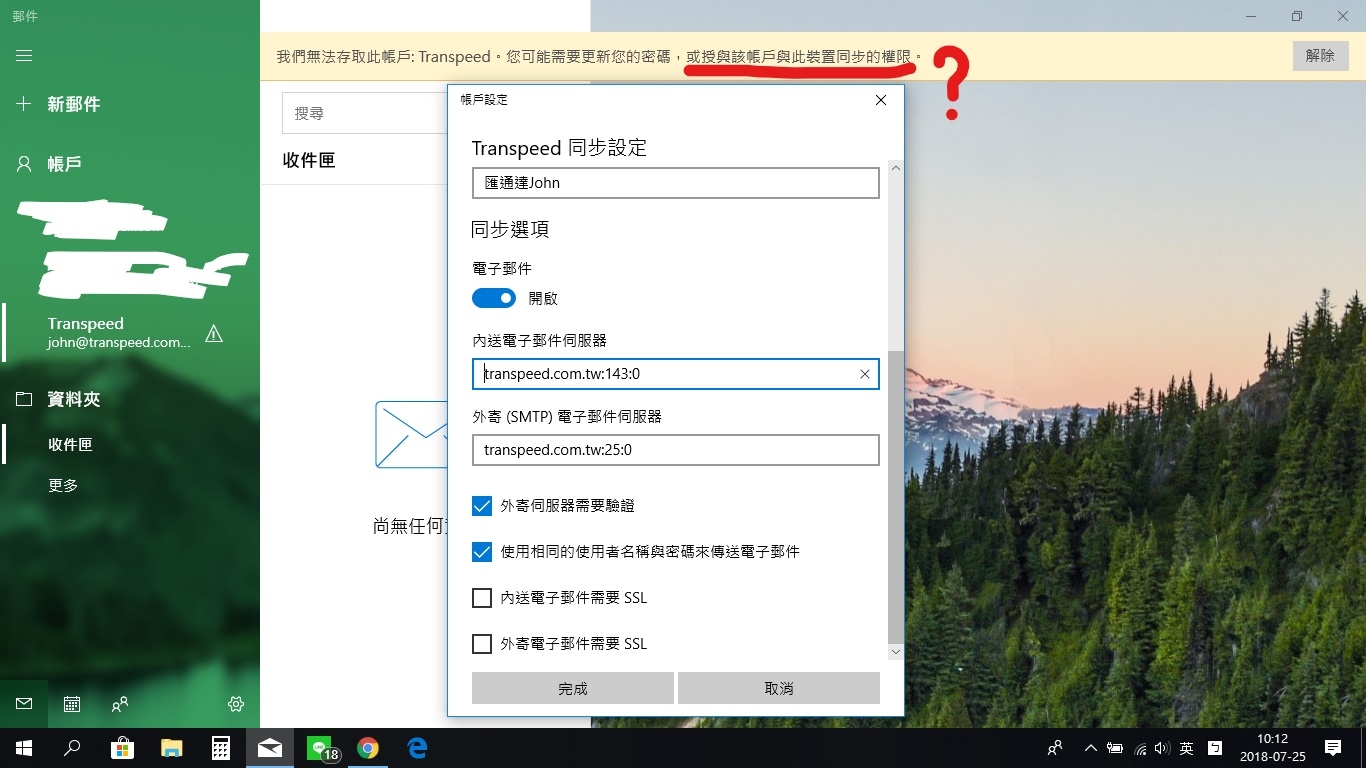Open clock showing 10:12 2018-07-25

click(x=1272, y=748)
